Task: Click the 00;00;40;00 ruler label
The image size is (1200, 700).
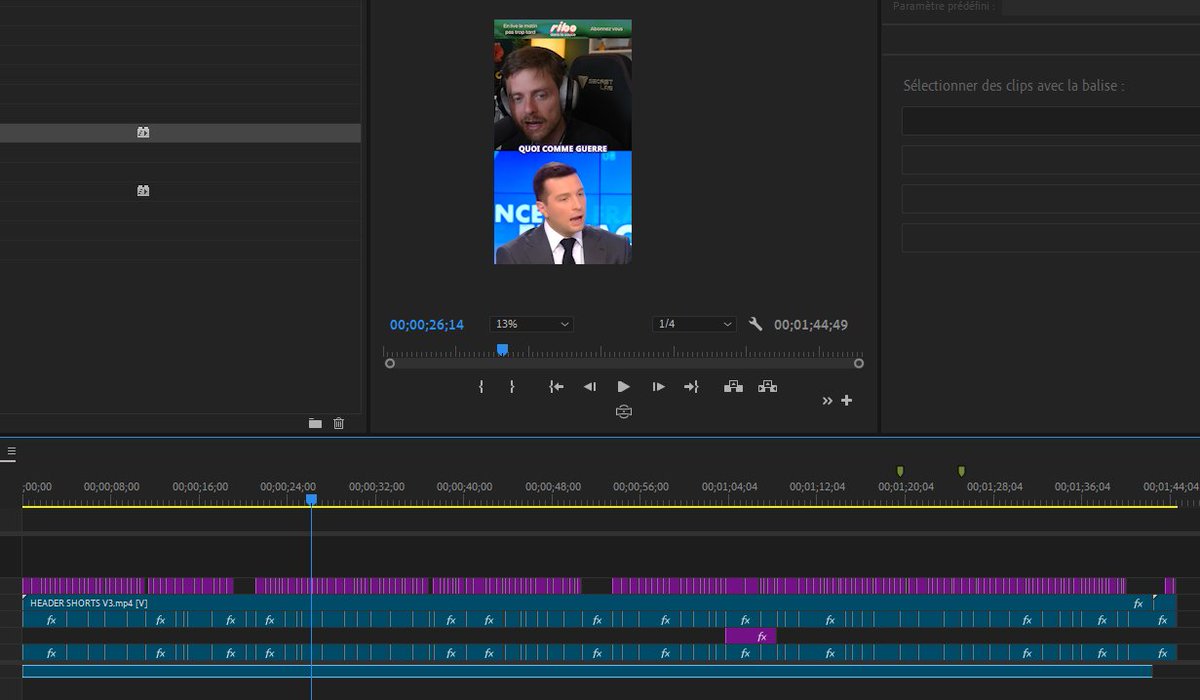Action: 465,487
